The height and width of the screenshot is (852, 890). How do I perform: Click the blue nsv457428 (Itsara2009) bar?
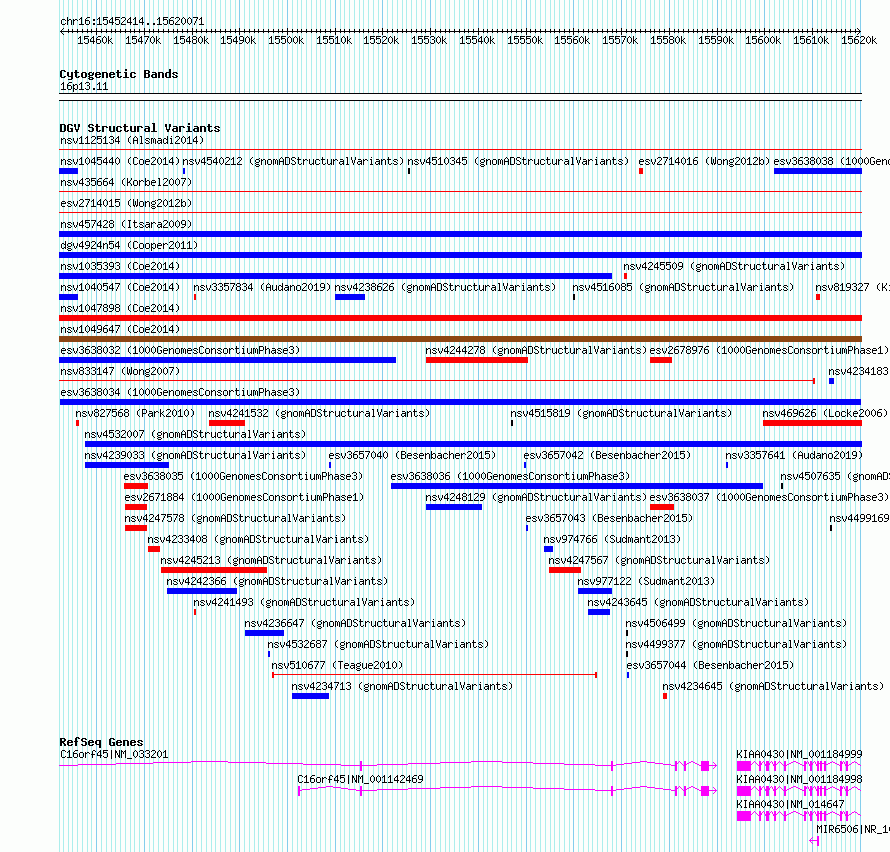click(x=460, y=234)
